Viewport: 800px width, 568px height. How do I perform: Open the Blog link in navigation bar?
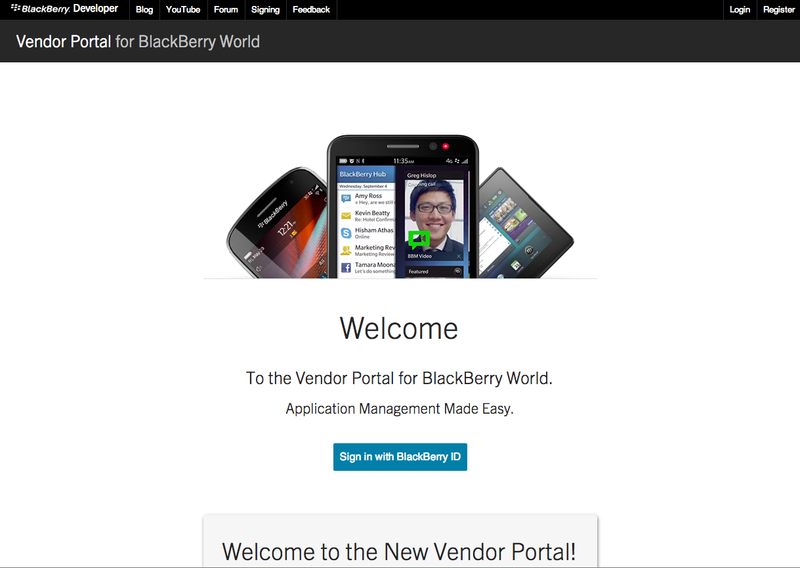(144, 10)
